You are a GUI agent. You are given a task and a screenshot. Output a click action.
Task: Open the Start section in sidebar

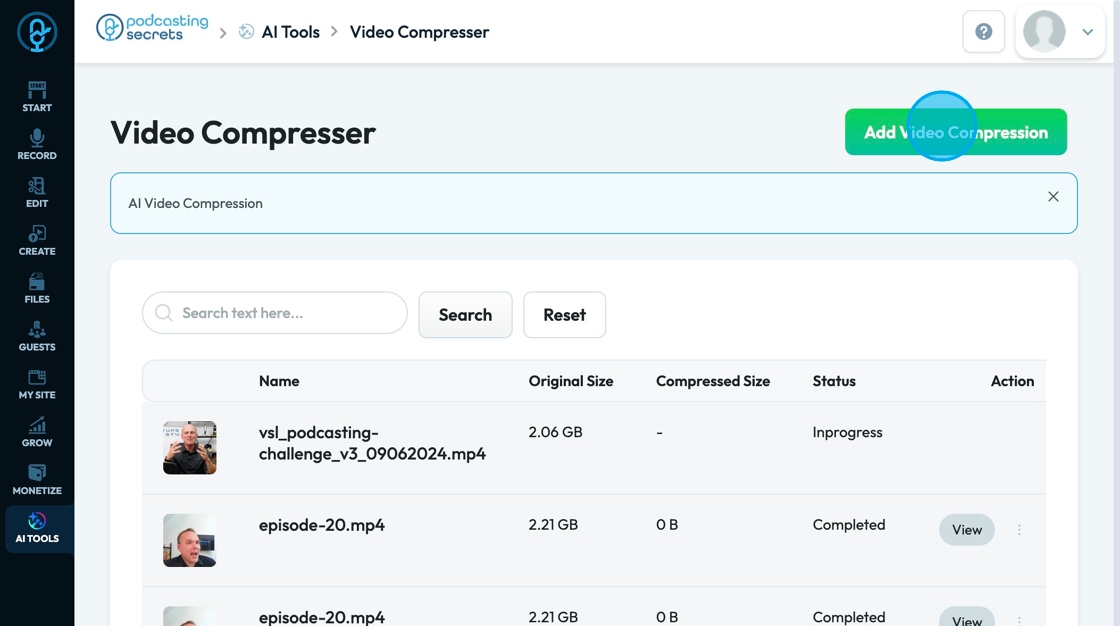[37, 97]
